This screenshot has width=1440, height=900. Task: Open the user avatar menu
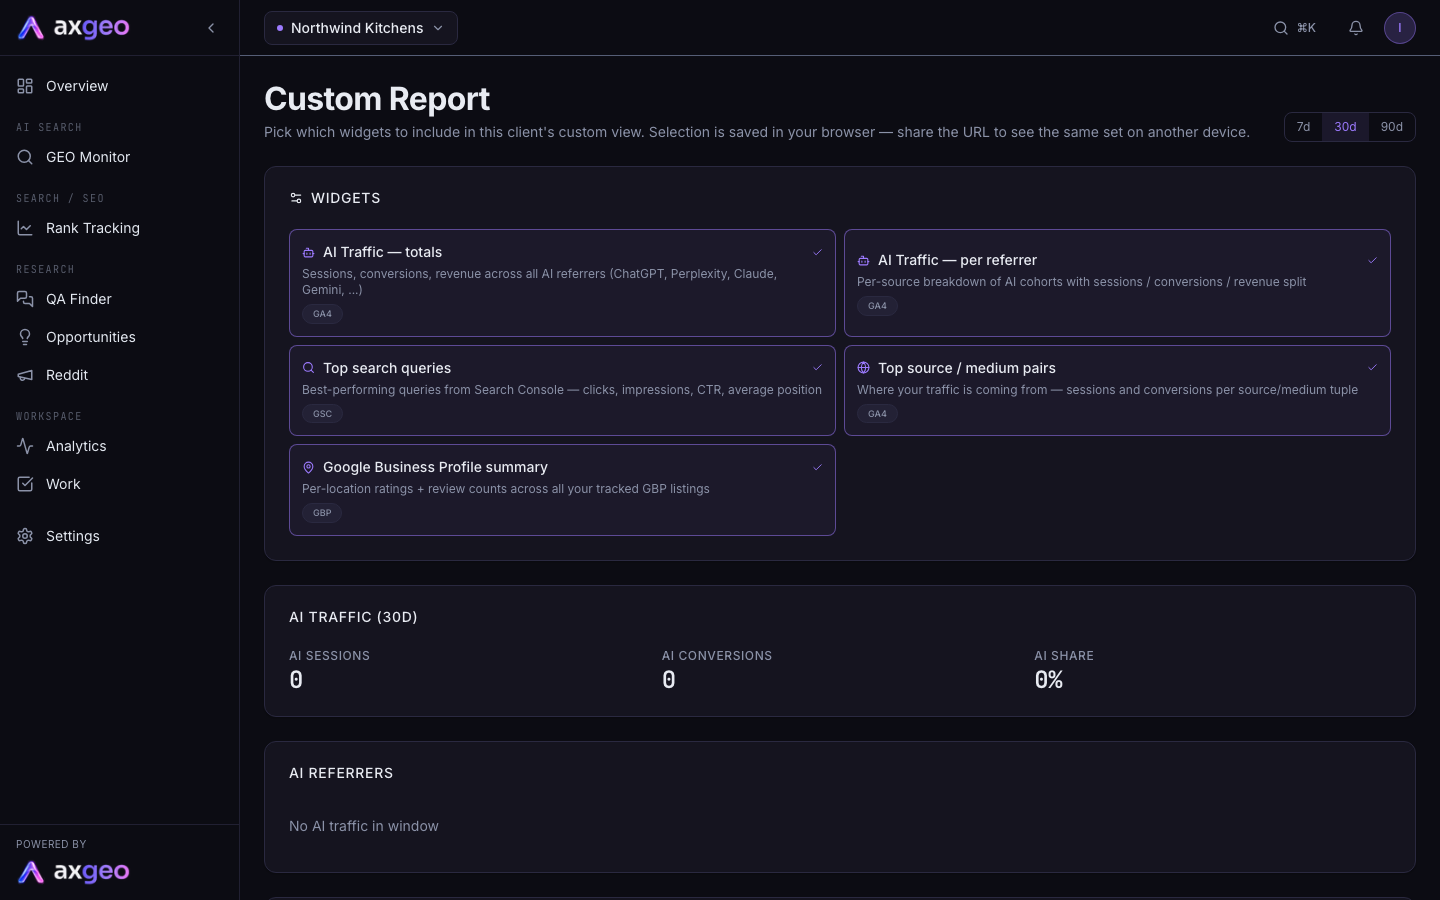click(1400, 28)
